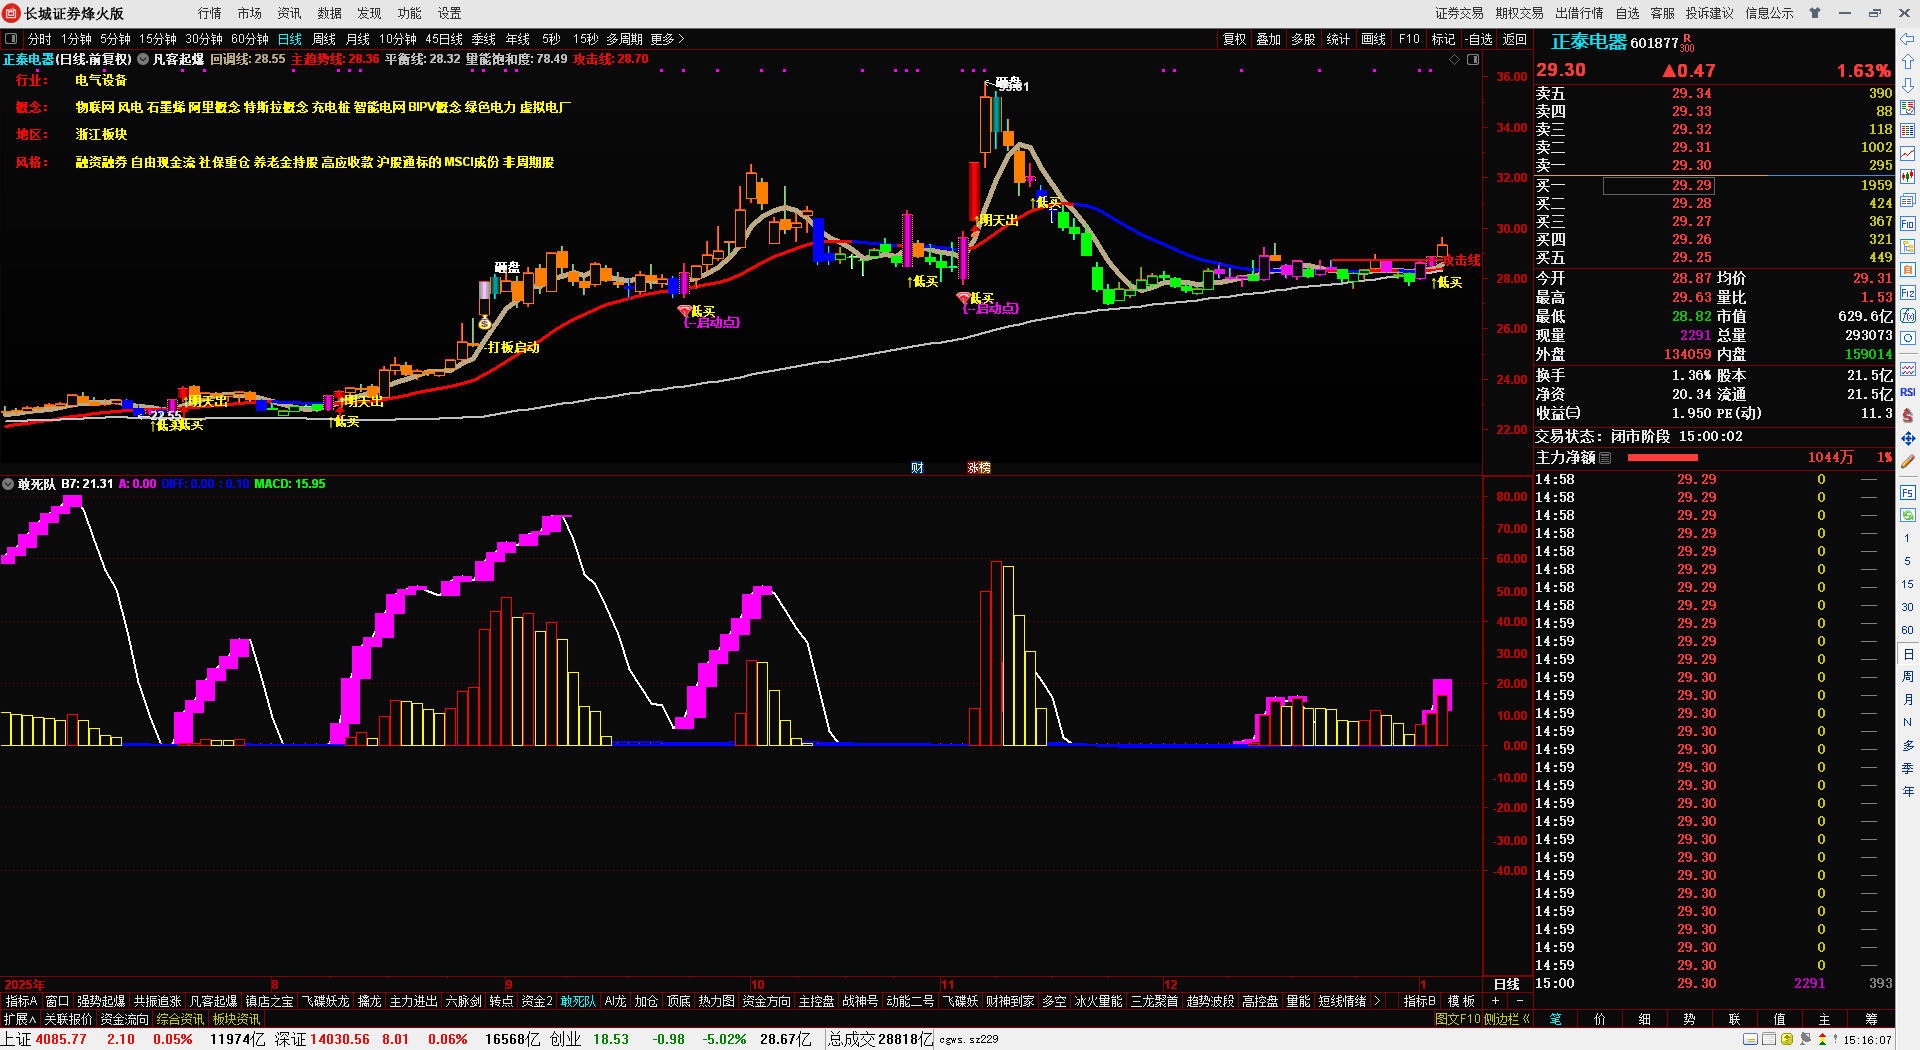Image resolution: width=1920 pixels, height=1050 pixels.
Task: Click the T-shirt skin icon in title bar
Action: tap(1815, 13)
